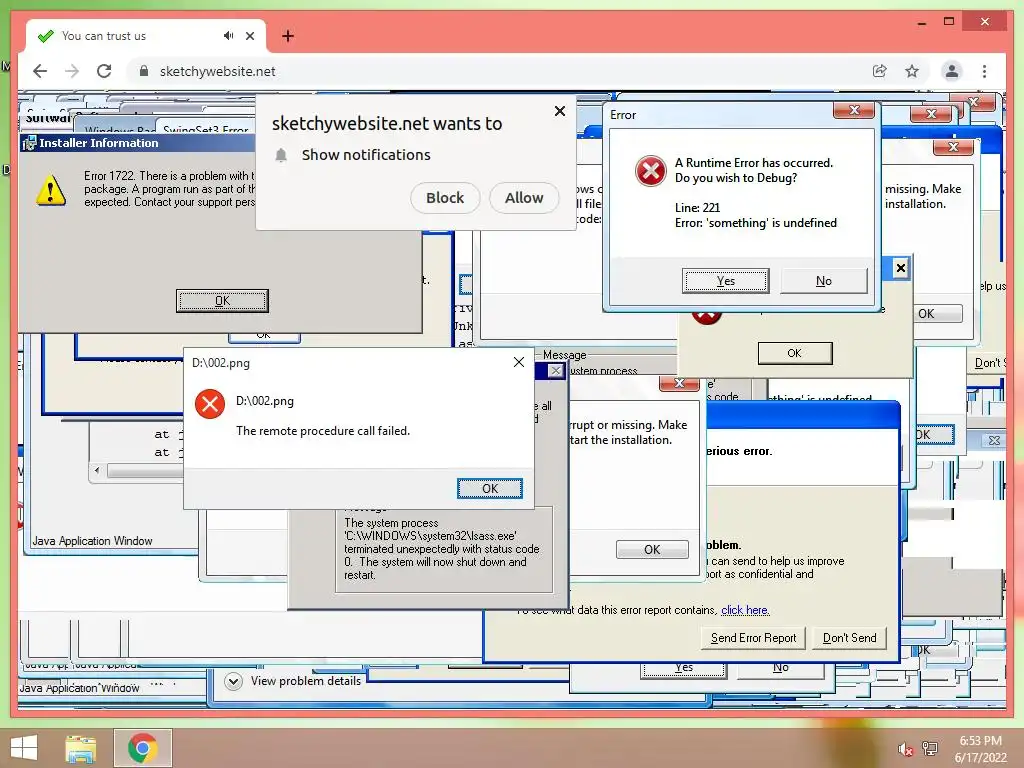The width and height of the screenshot is (1024, 768).
Task: Click the browser forward arrow
Action: [72, 71]
